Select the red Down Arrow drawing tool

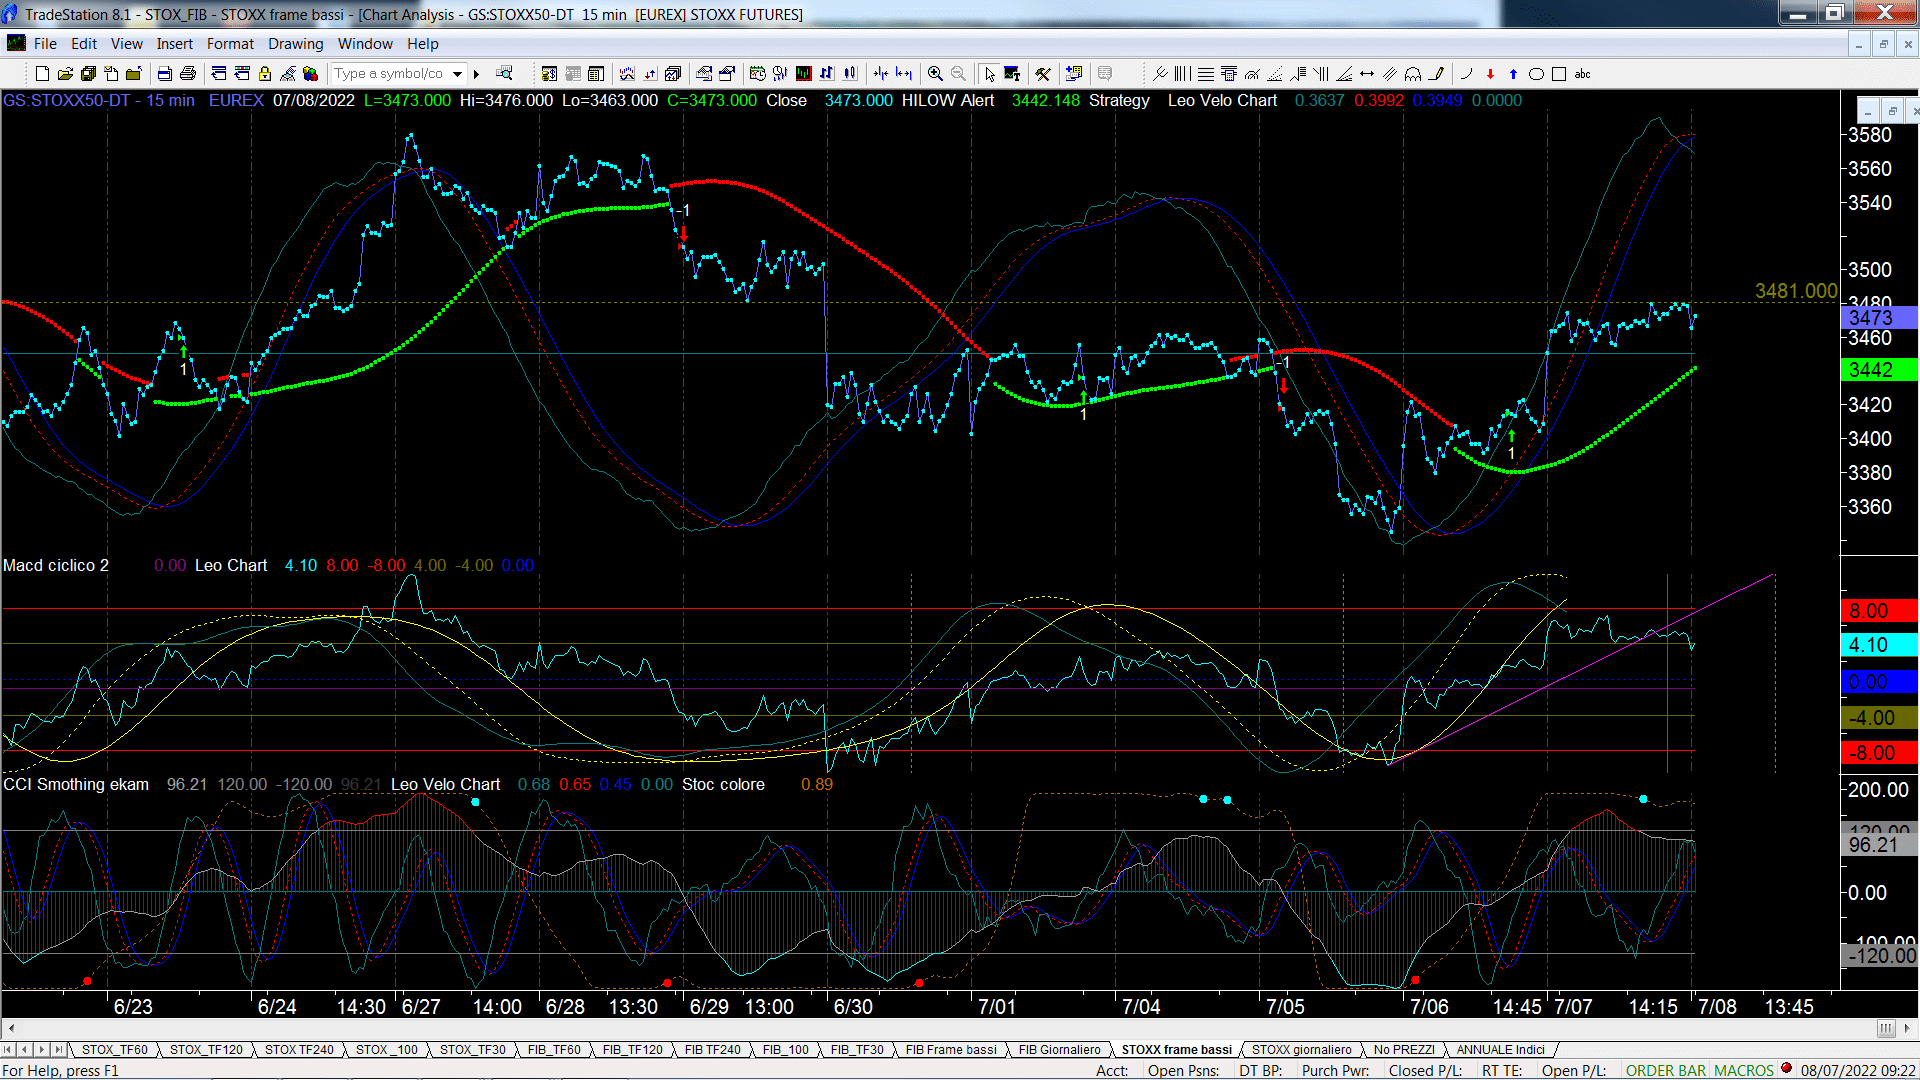[1490, 74]
